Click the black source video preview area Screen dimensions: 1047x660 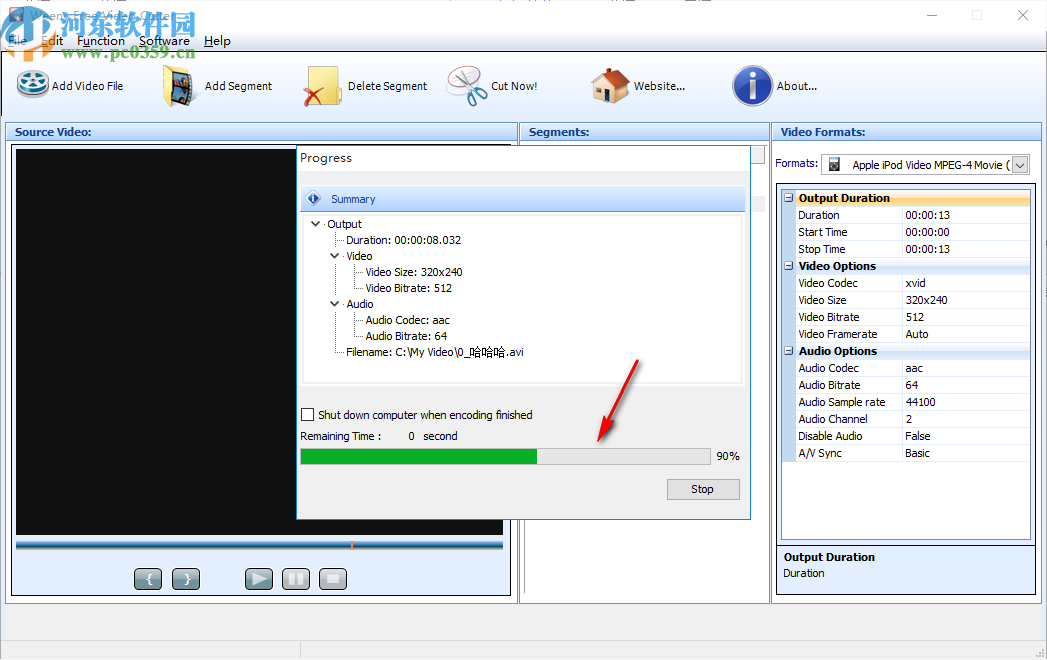click(156, 341)
